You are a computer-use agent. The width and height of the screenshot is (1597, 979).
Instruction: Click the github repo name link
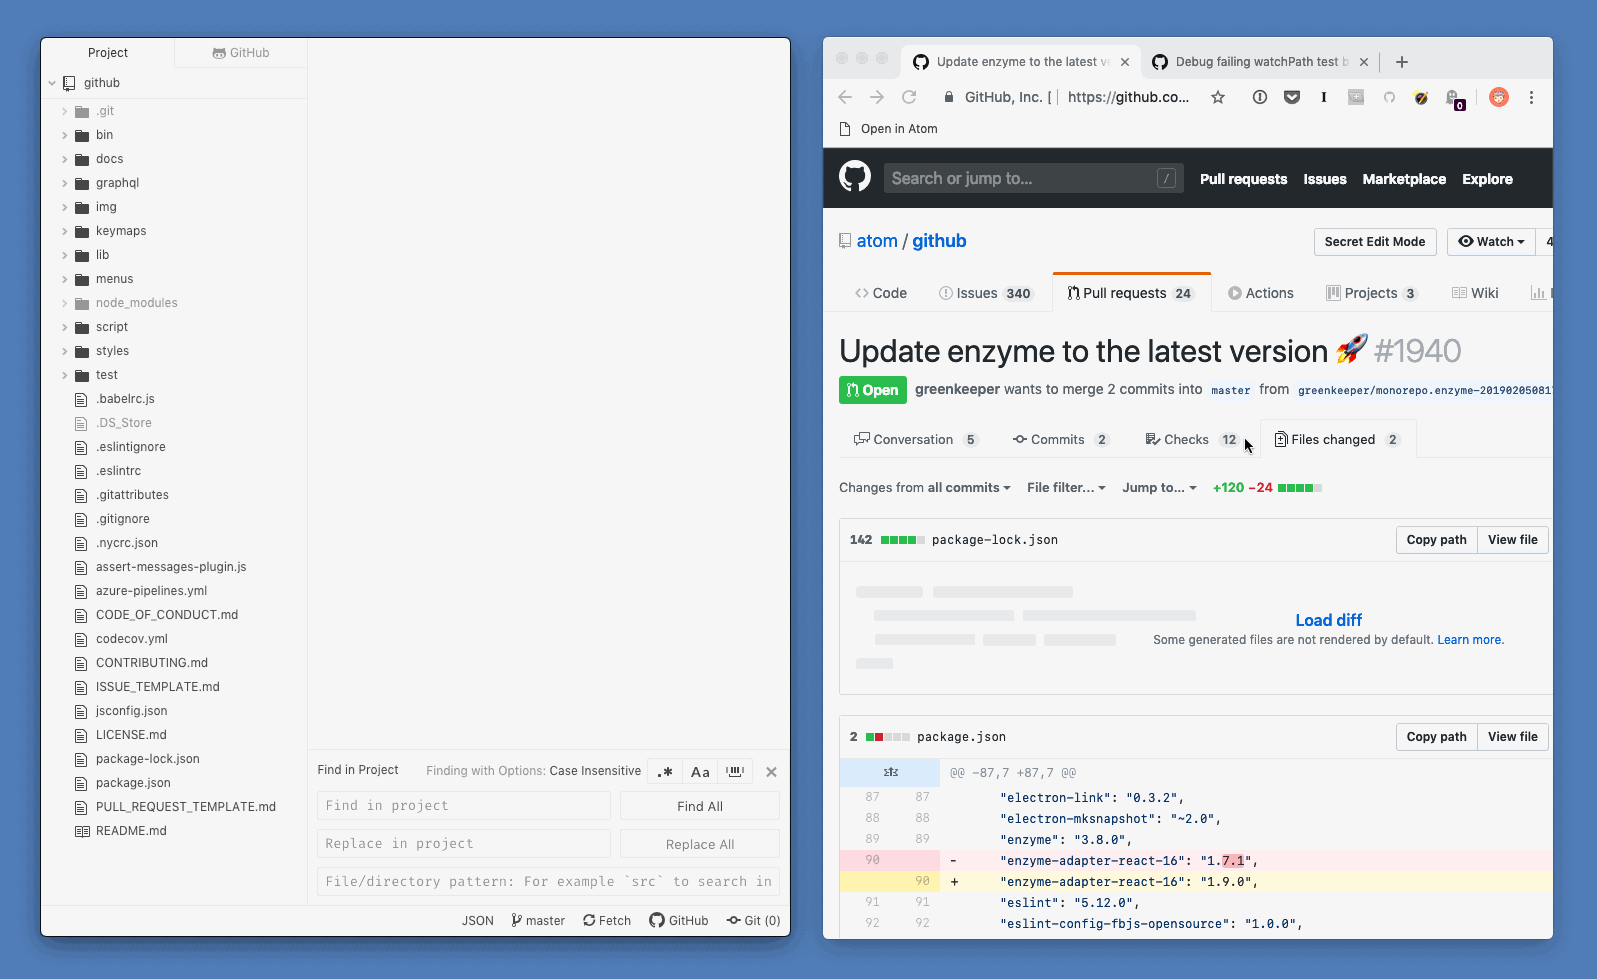pos(939,241)
